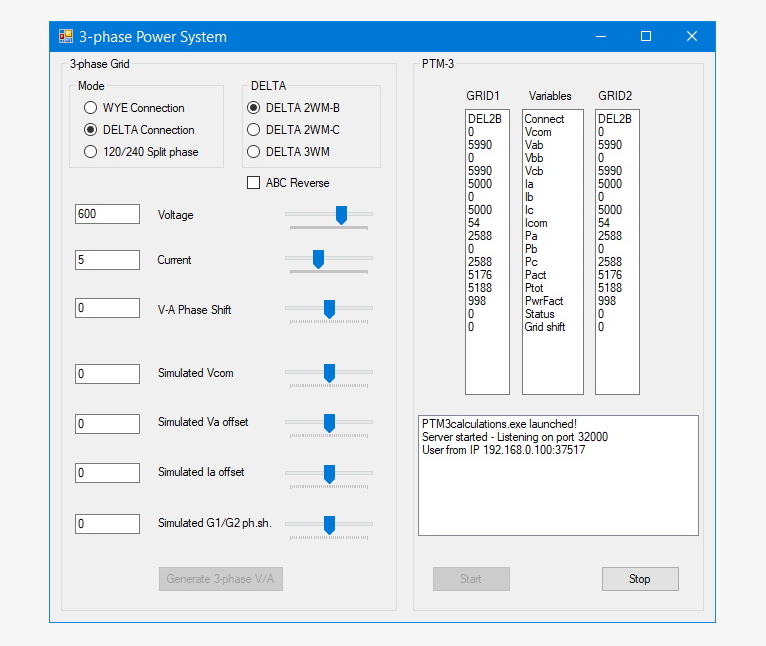Select Vcom in the Variables list

click(x=538, y=132)
